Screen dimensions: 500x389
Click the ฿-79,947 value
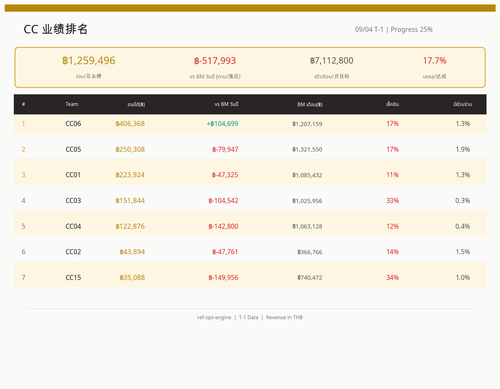pyautogui.click(x=225, y=149)
